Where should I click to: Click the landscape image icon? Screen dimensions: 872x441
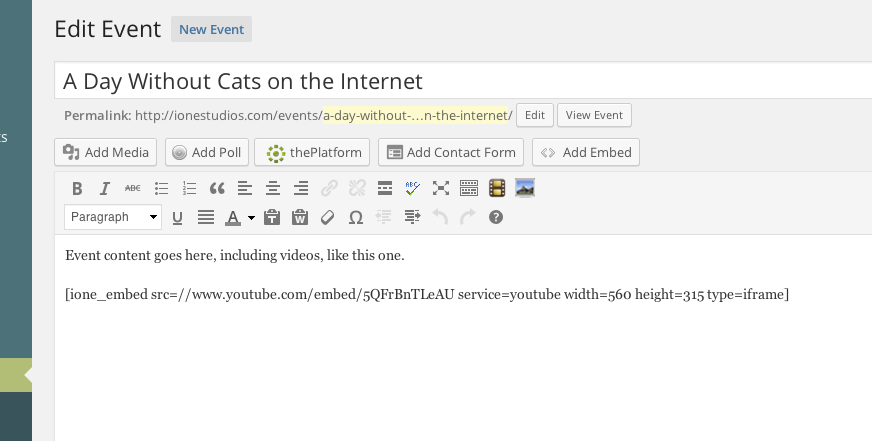[x=525, y=188]
